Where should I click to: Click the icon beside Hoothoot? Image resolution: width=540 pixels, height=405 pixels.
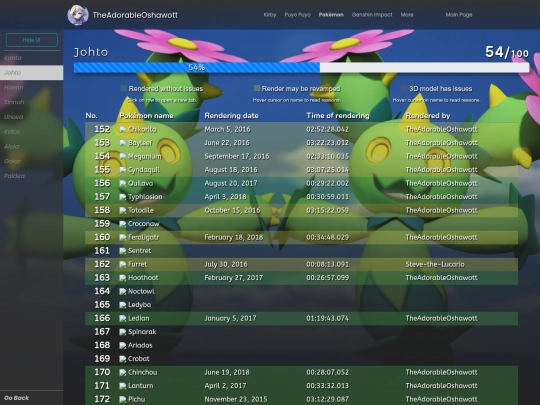123,278
